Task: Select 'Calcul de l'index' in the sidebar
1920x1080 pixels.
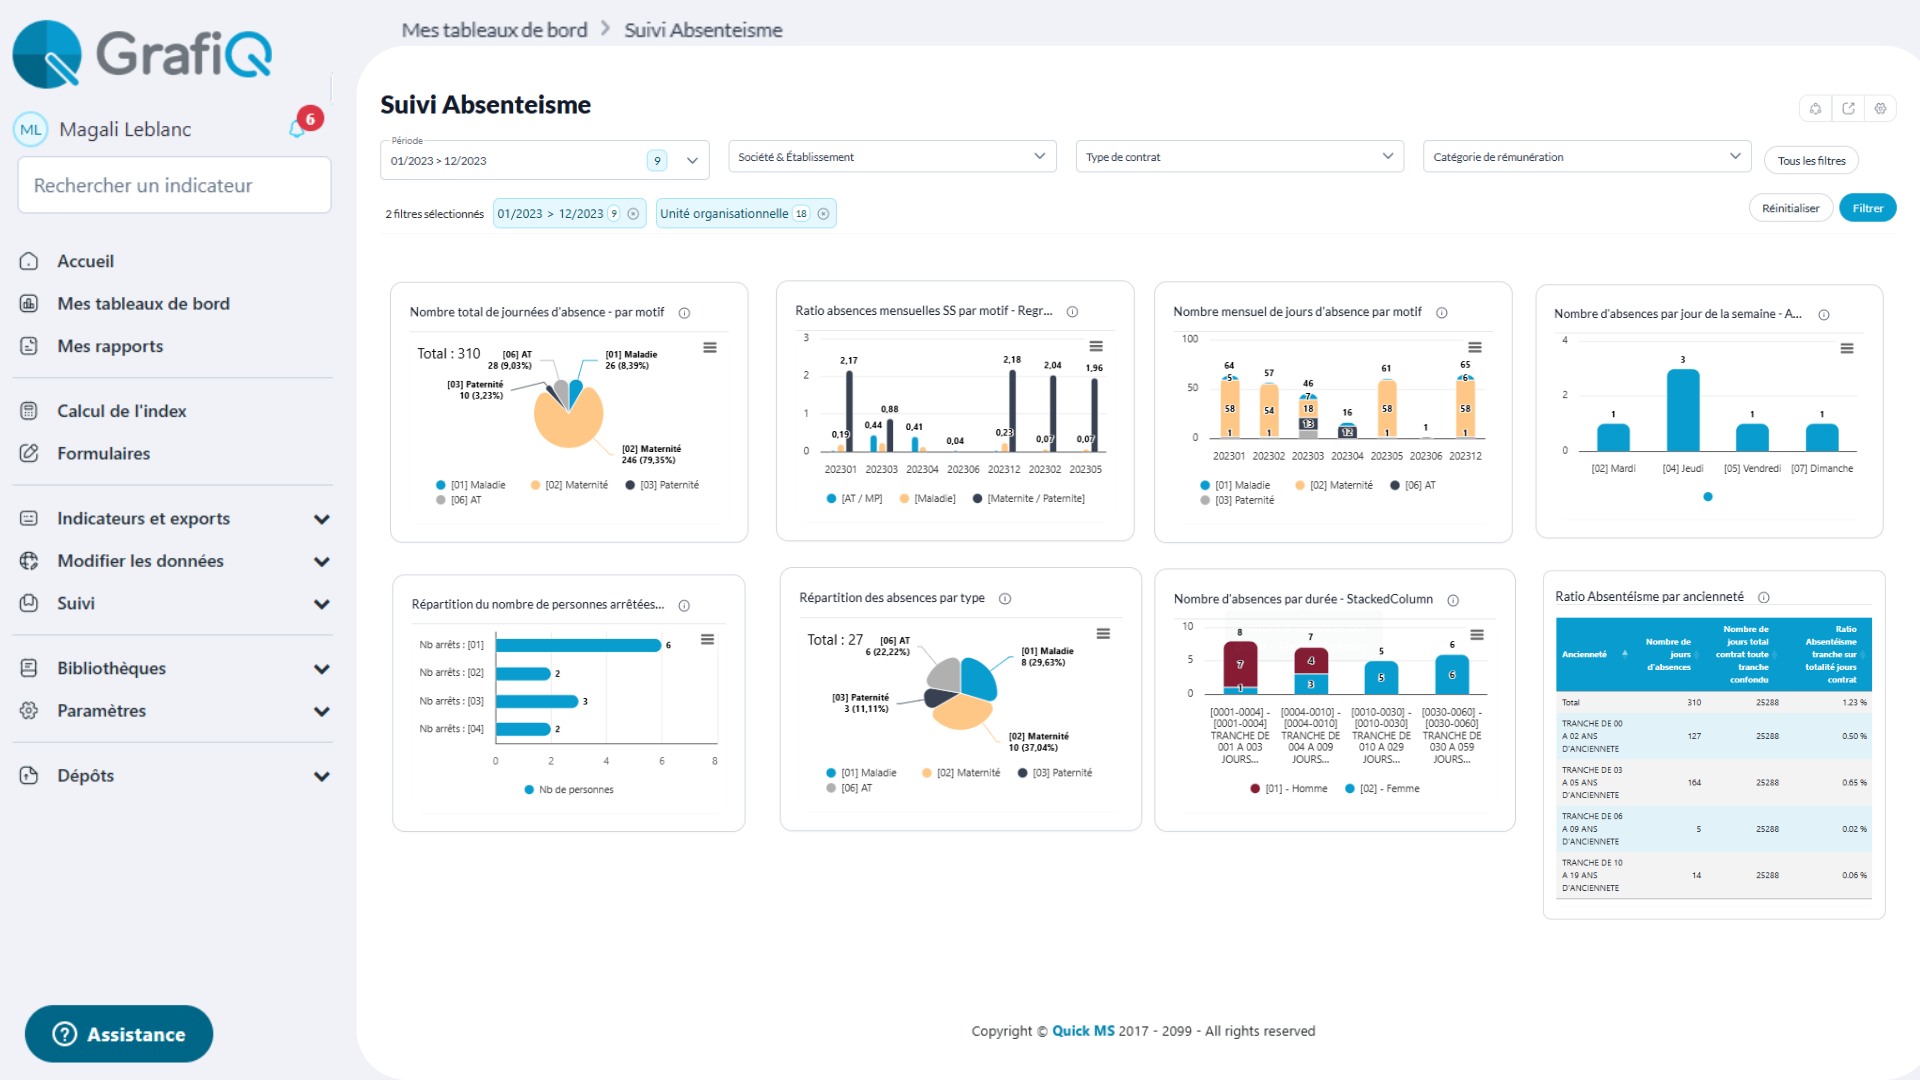Action: tap(122, 410)
